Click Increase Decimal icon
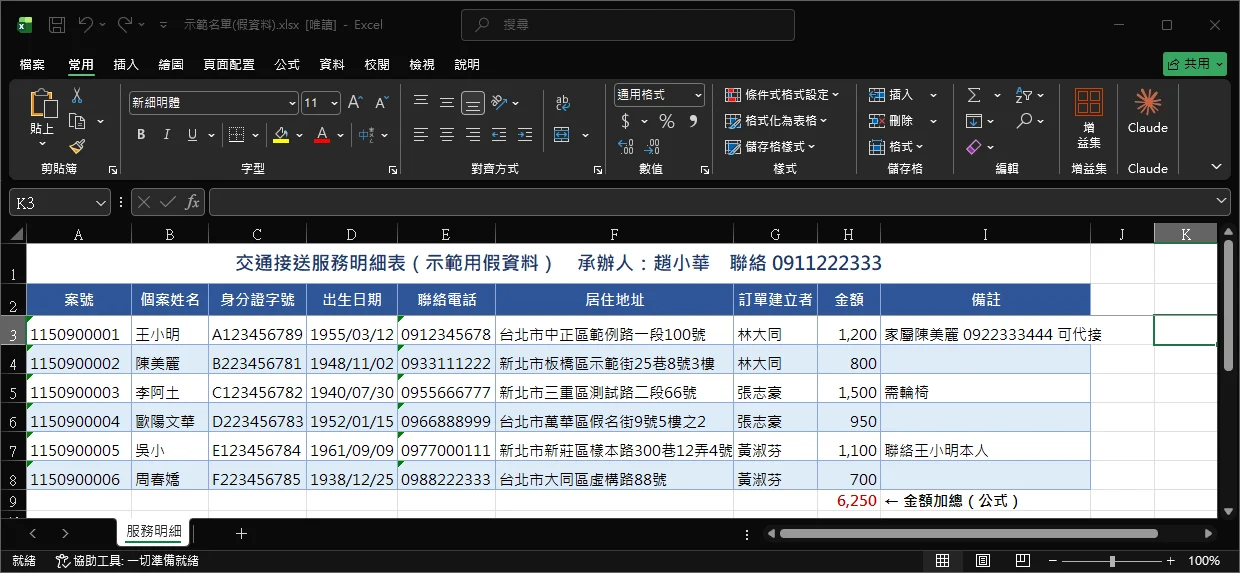This screenshot has width=1240, height=573. coord(626,147)
